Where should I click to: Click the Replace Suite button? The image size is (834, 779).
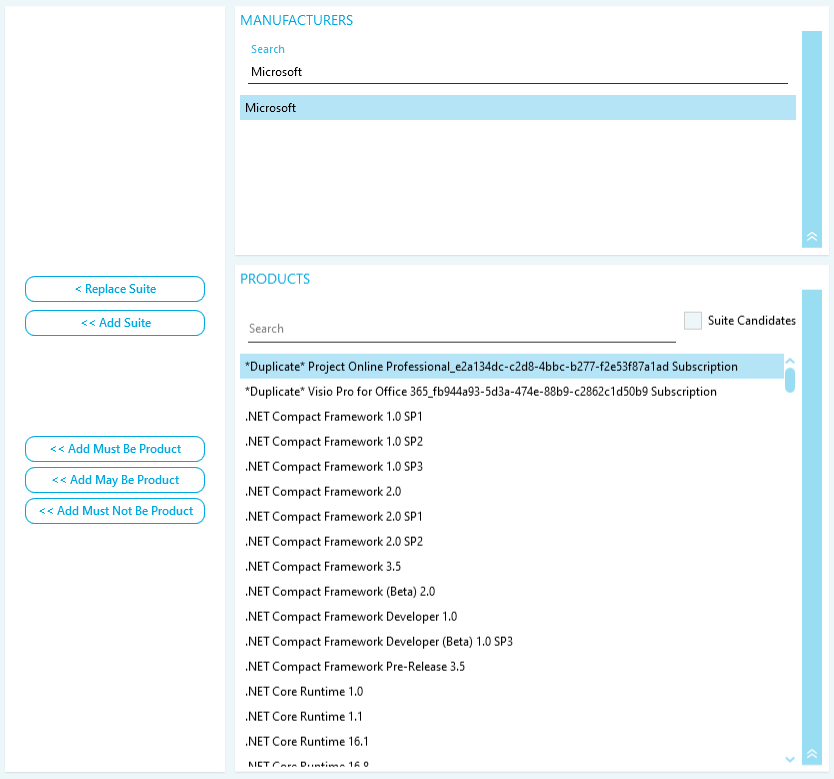115,289
